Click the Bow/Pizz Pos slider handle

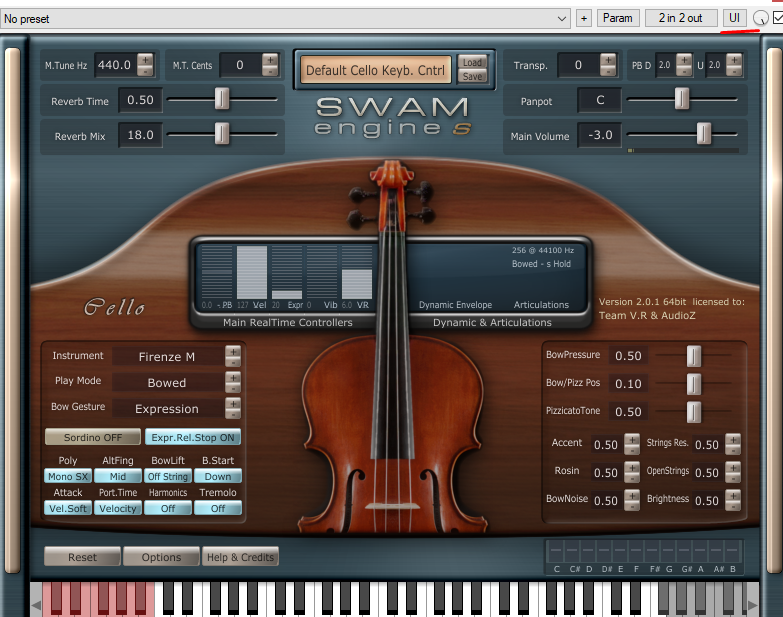click(694, 384)
